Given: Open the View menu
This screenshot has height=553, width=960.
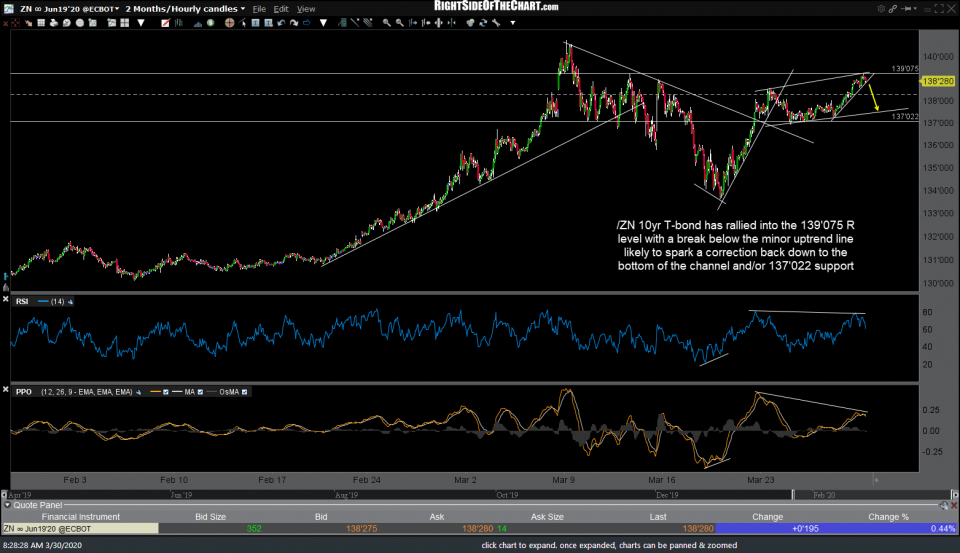Looking at the screenshot, I should click(306, 9).
